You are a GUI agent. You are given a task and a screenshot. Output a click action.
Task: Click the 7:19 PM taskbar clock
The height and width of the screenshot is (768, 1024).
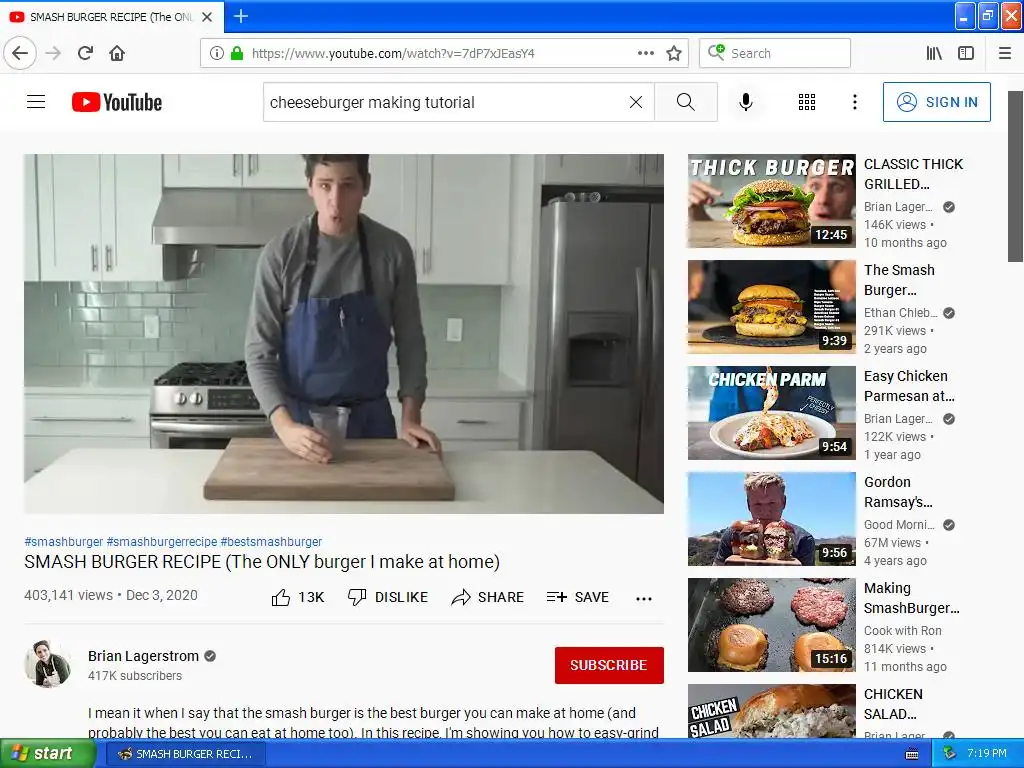coord(986,754)
